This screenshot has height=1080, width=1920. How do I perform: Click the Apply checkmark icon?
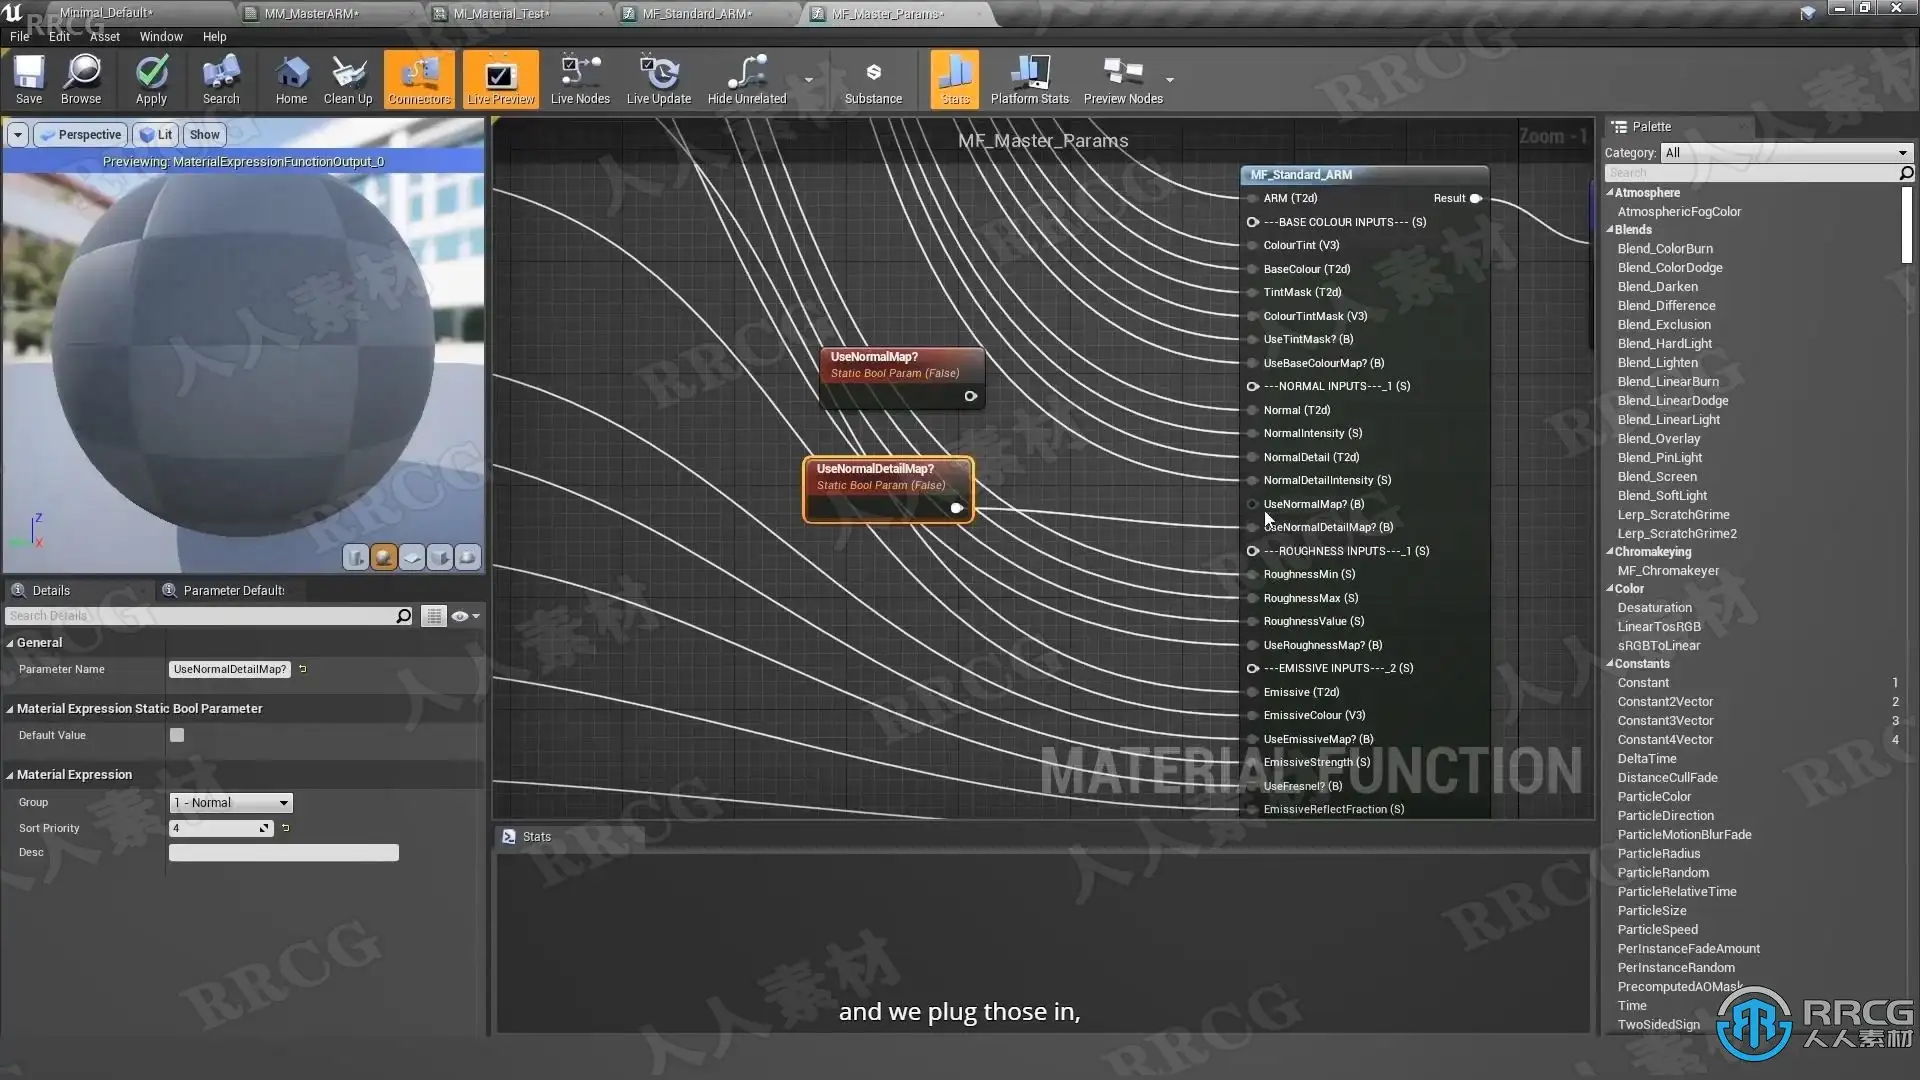[x=151, y=73]
